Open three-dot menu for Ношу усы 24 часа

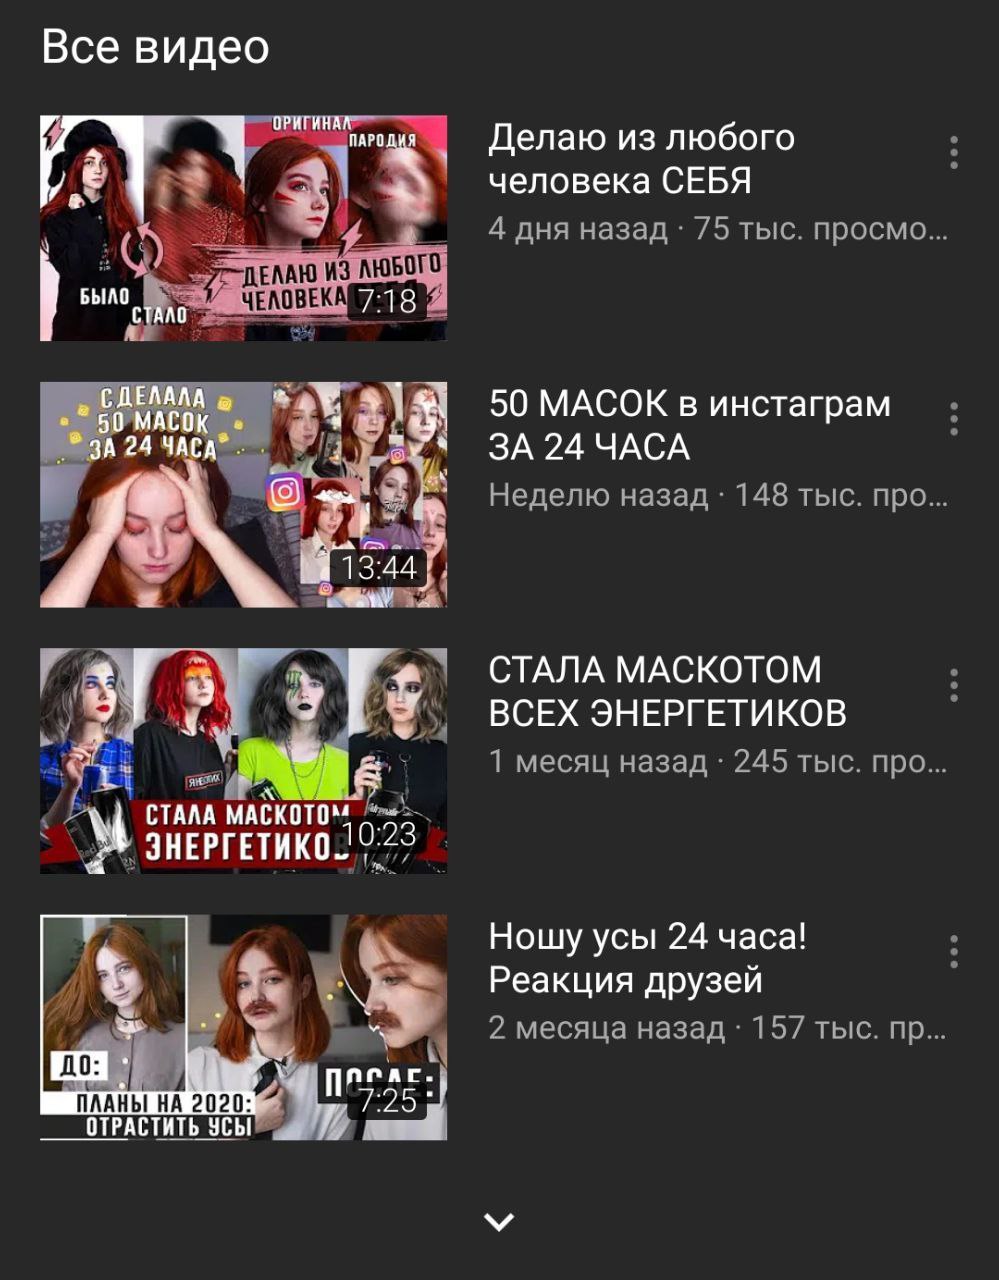coord(953,952)
